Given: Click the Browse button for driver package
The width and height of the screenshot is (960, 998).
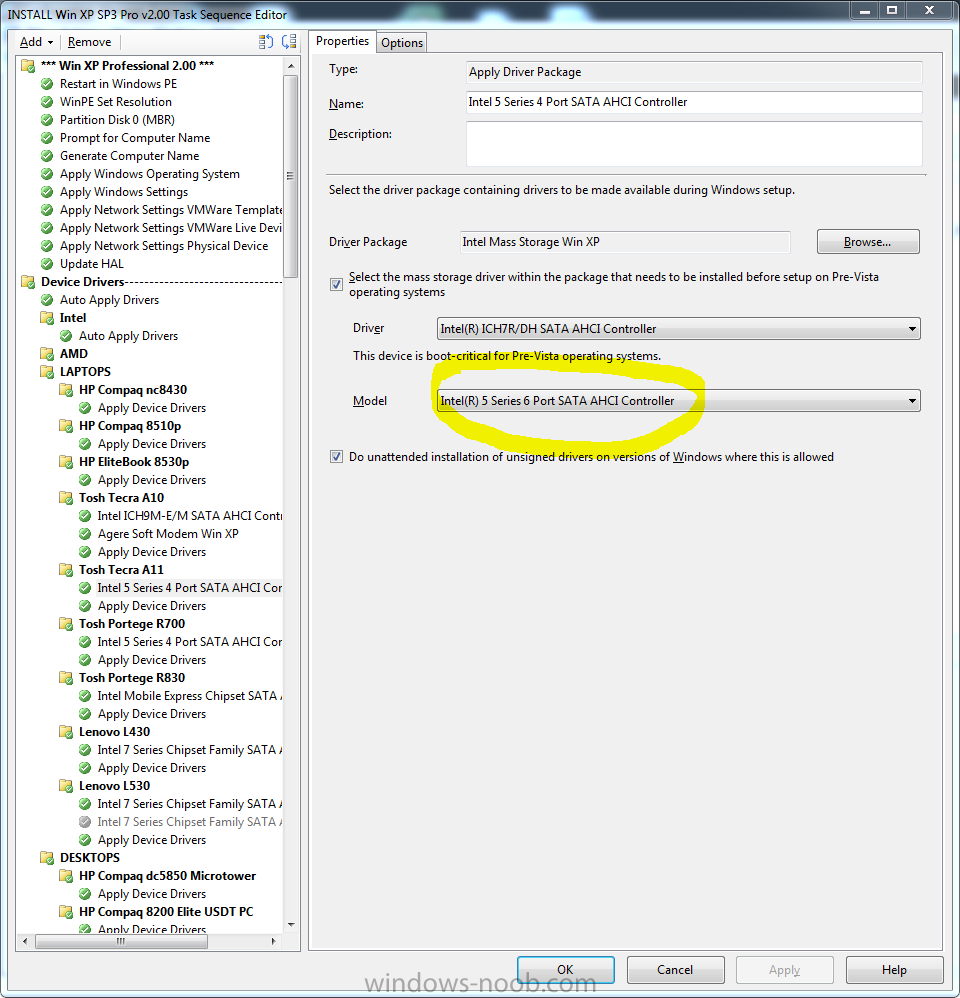Looking at the screenshot, I should tap(868, 242).
